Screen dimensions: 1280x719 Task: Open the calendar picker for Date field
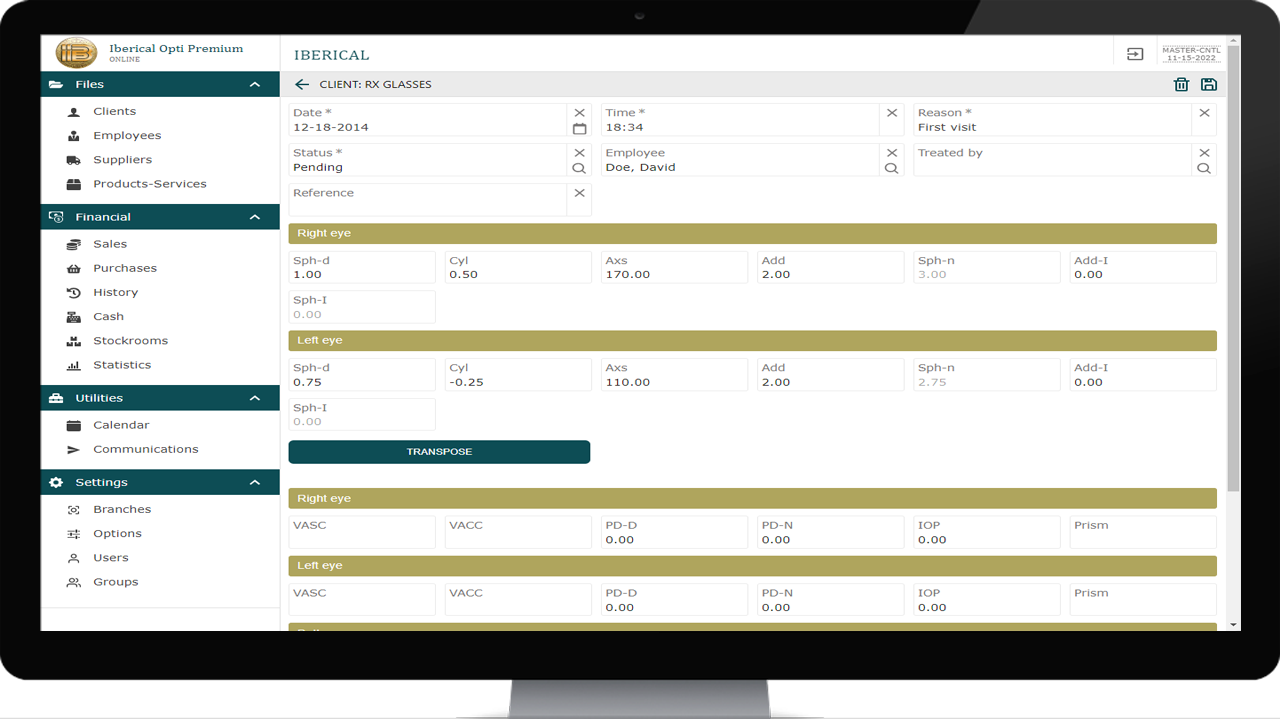click(x=579, y=129)
